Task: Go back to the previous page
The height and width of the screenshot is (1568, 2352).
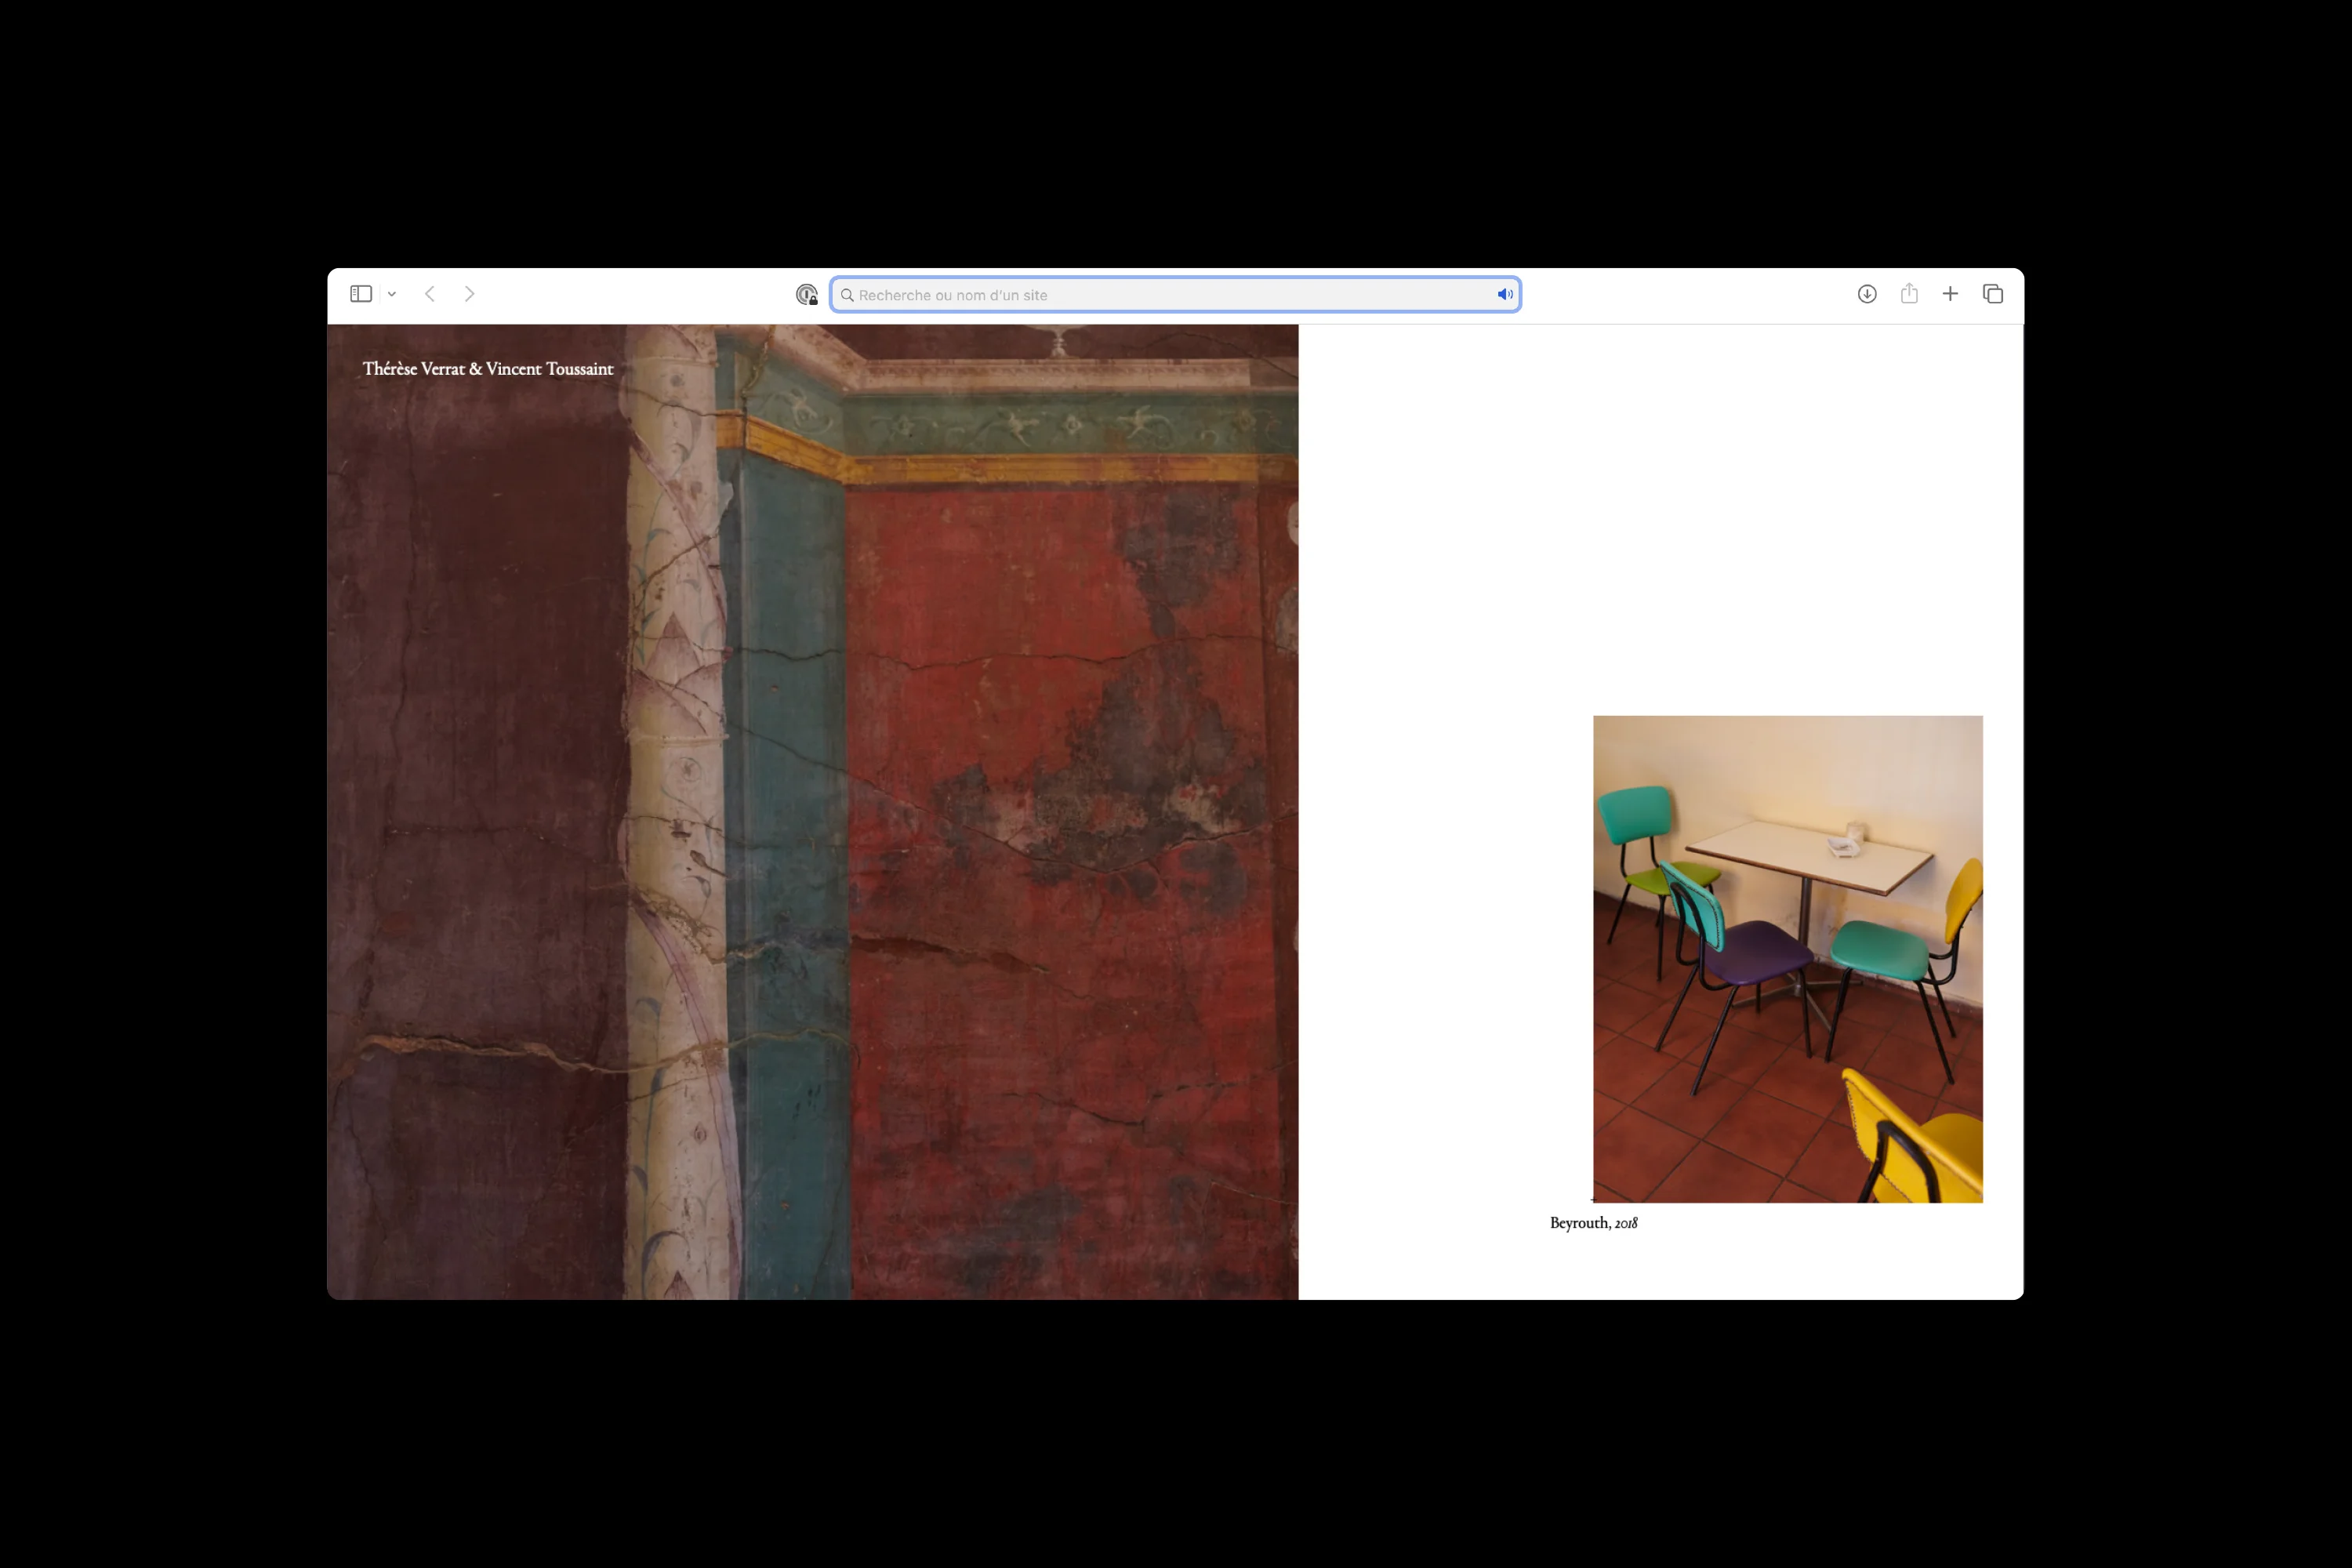Action: click(x=430, y=294)
